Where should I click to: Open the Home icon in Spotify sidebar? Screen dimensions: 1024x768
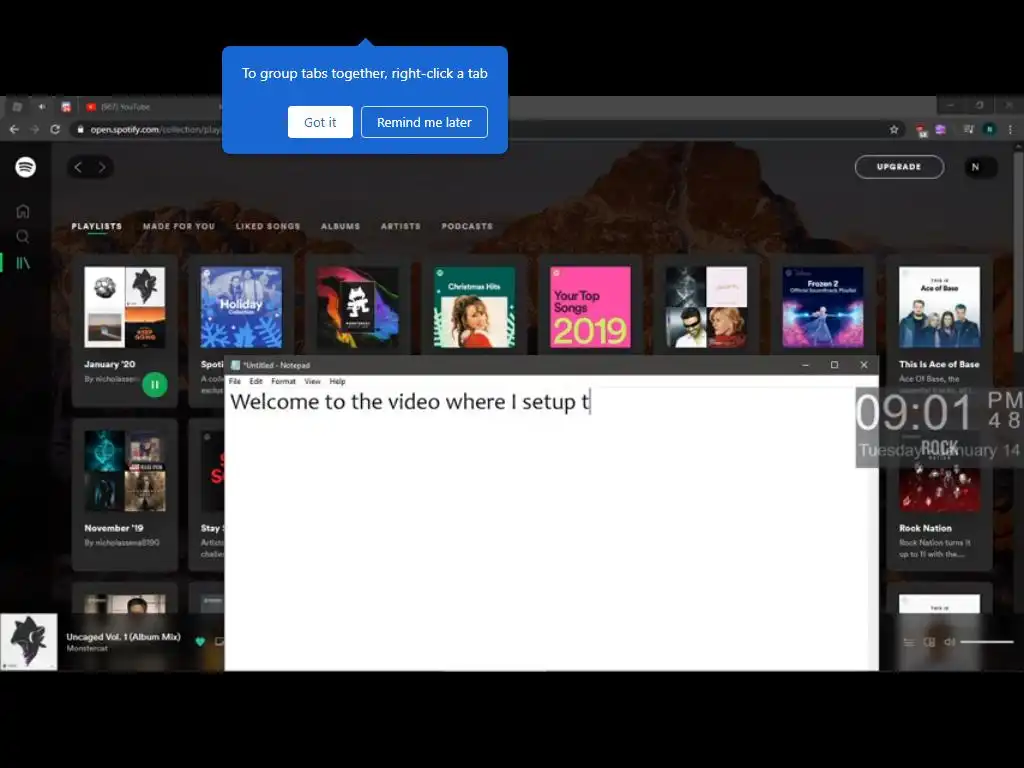tap(23, 211)
